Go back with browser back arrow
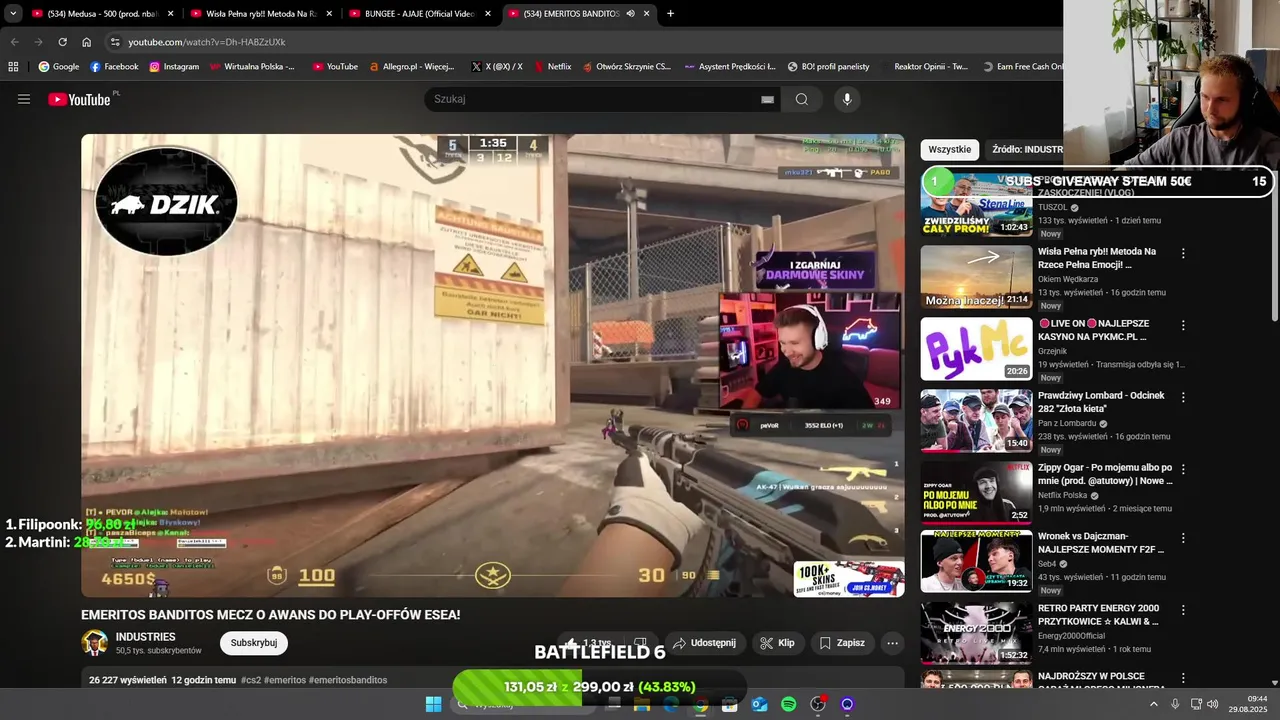Image resolution: width=1280 pixels, height=720 pixels. click(x=14, y=42)
